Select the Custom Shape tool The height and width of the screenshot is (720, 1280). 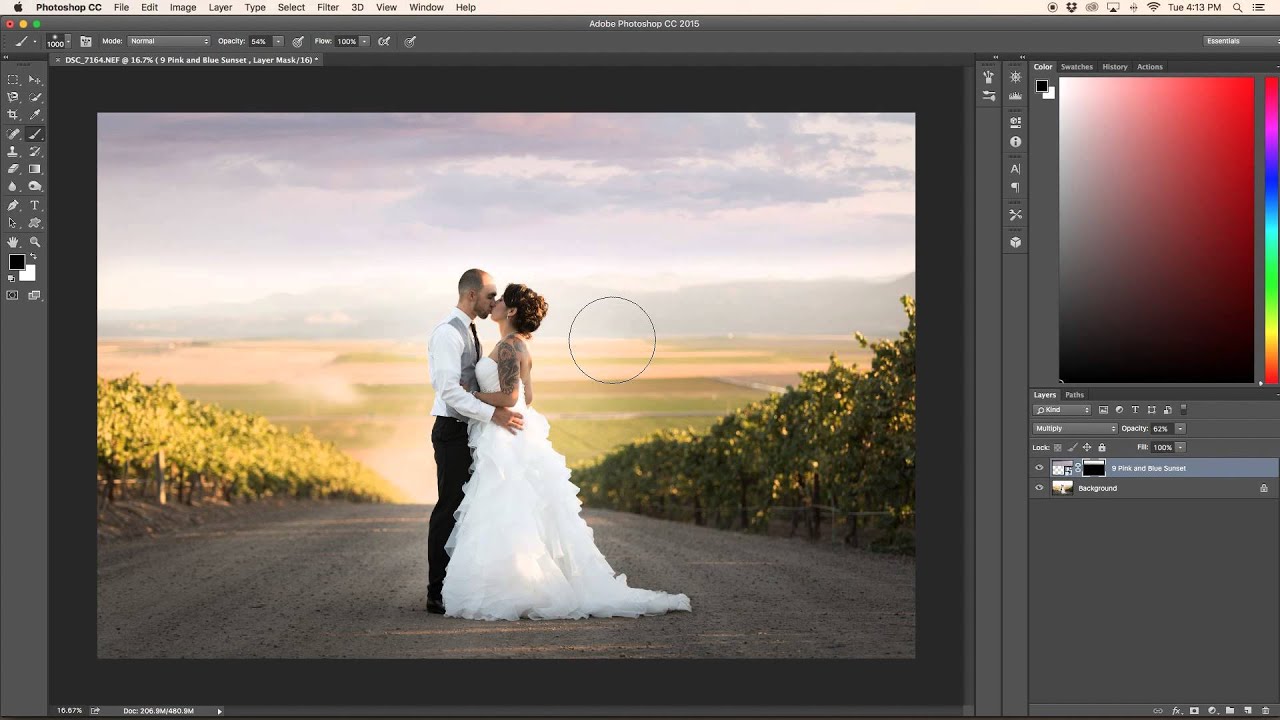pyautogui.click(x=35, y=223)
